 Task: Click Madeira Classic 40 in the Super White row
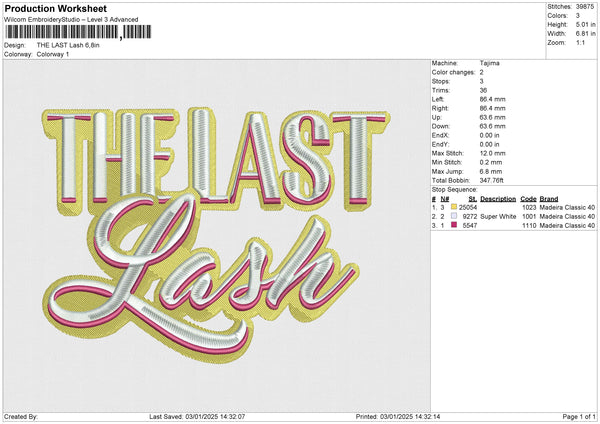[x=567, y=217]
